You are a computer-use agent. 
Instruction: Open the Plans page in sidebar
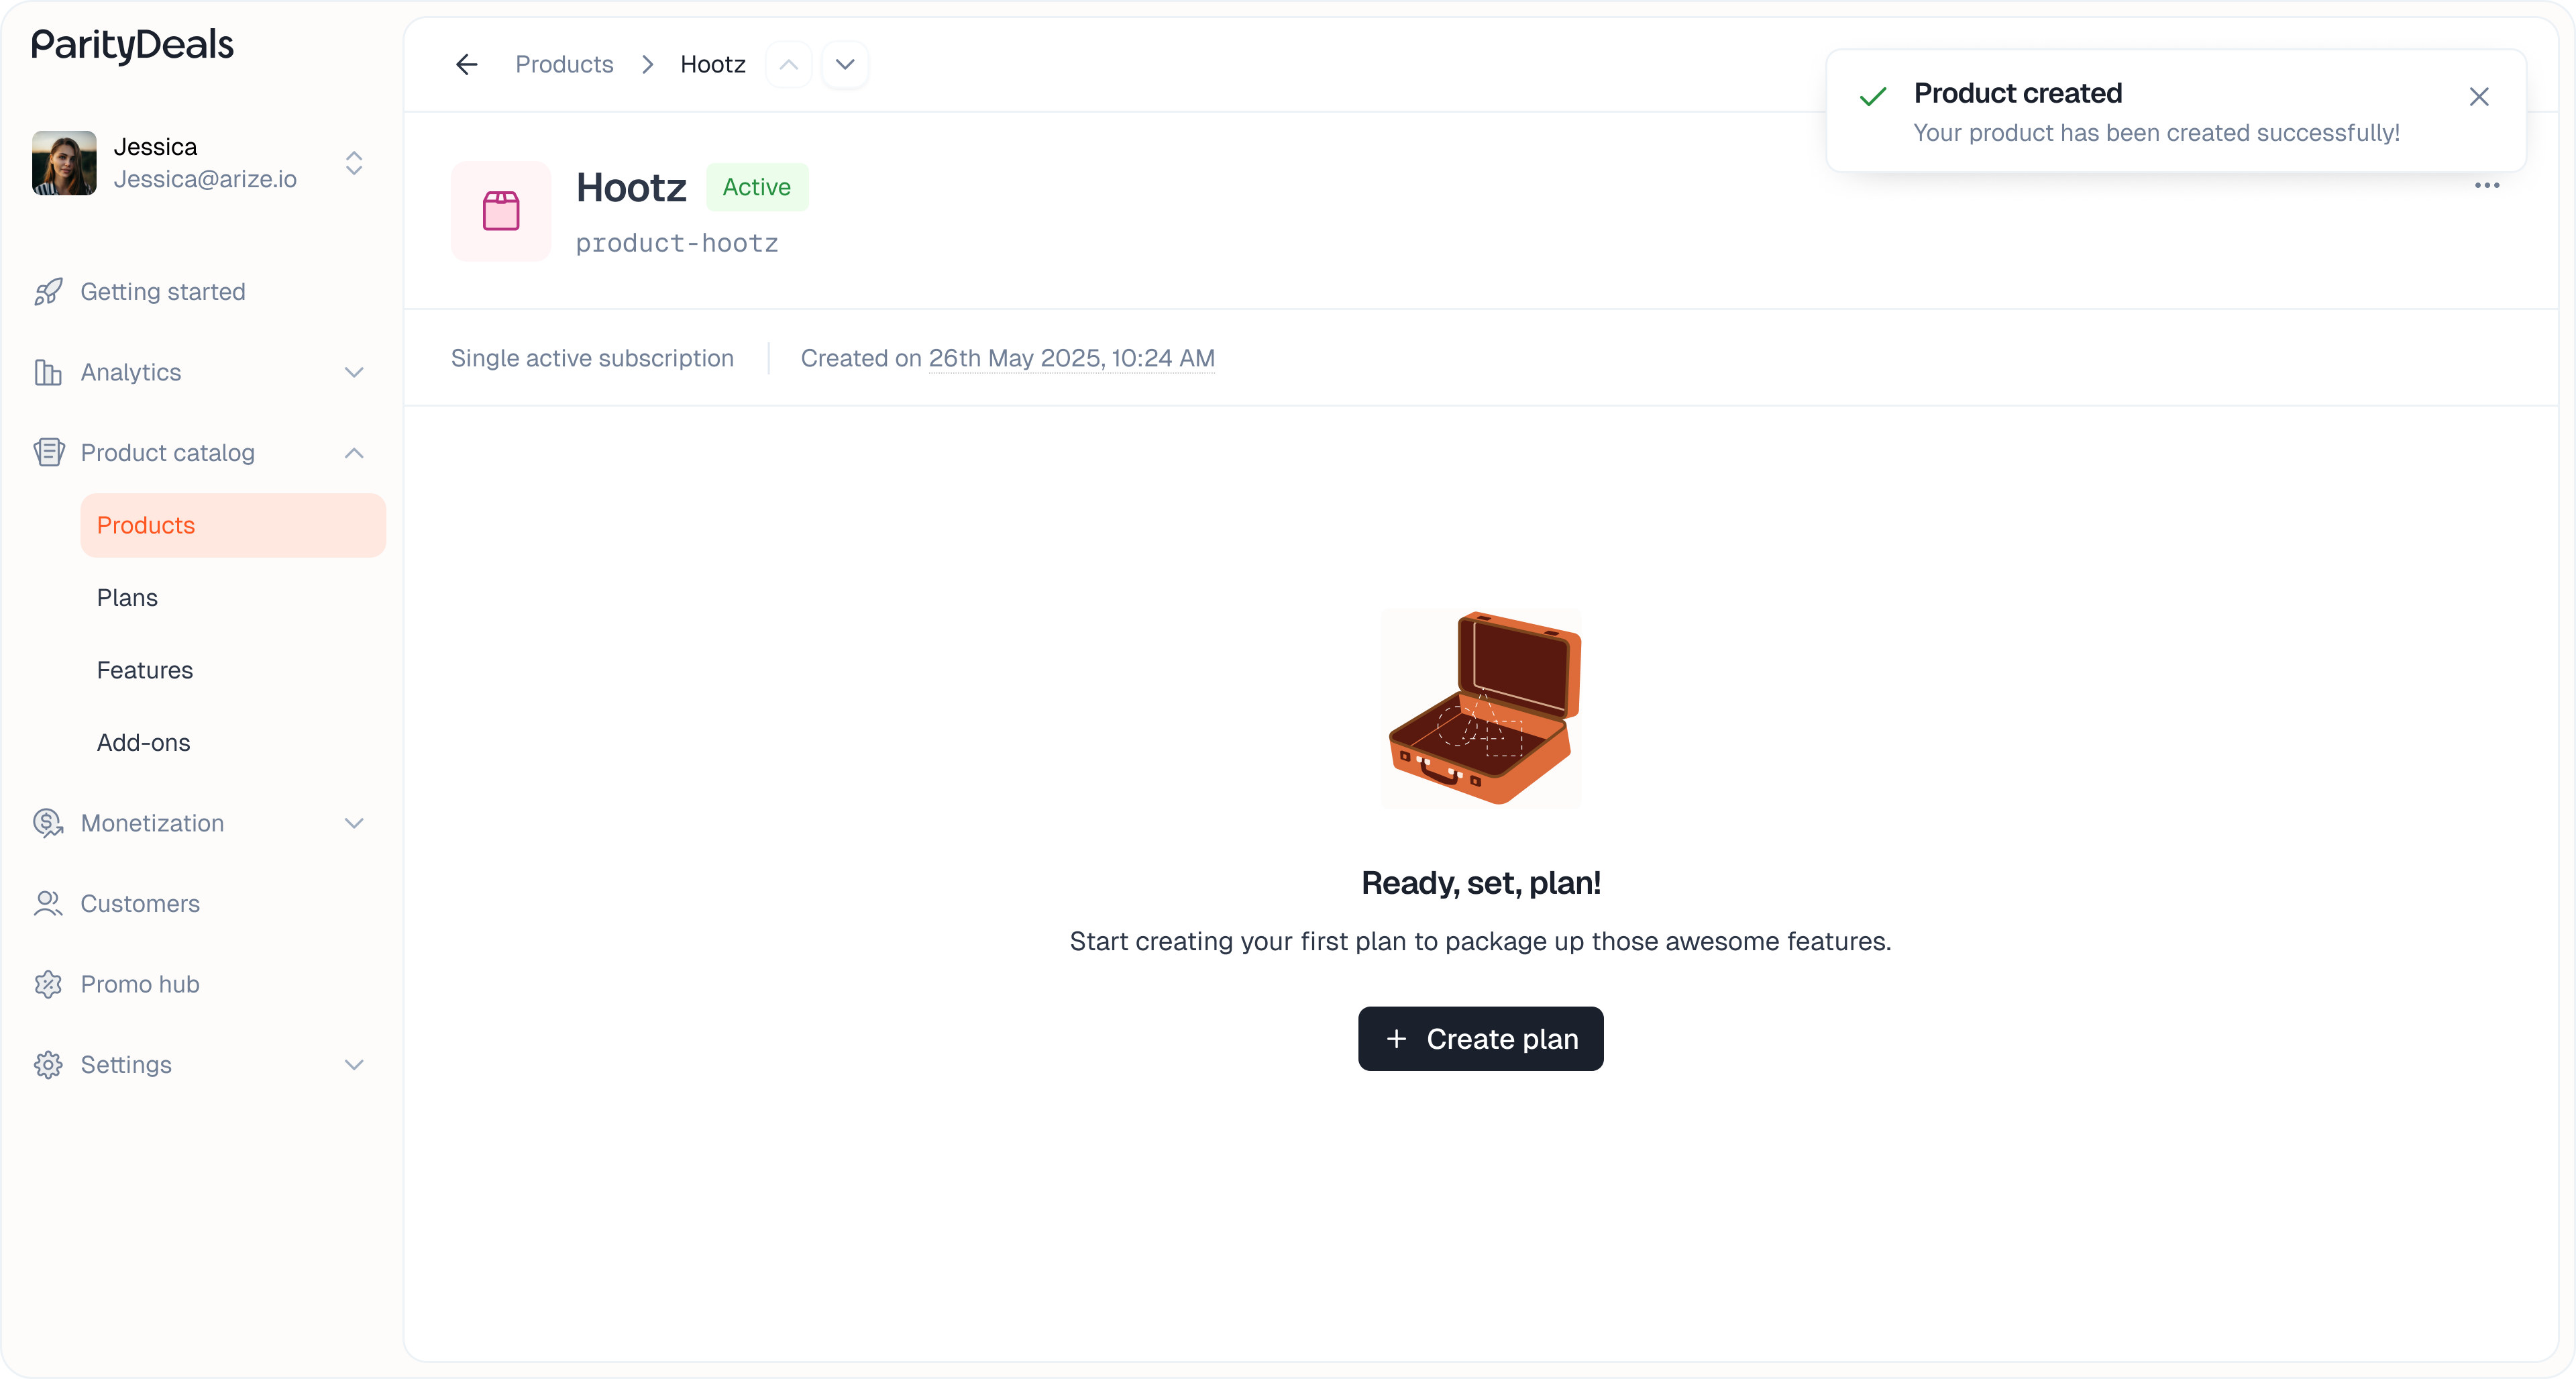[x=127, y=598]
